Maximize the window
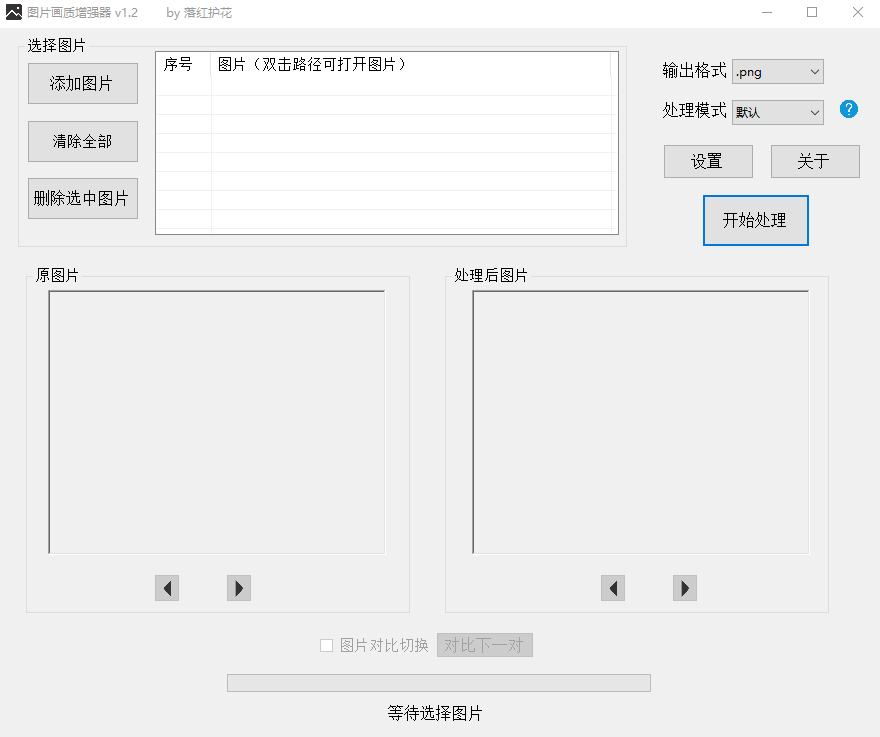880x737 pixels. (x=812, y=12)
